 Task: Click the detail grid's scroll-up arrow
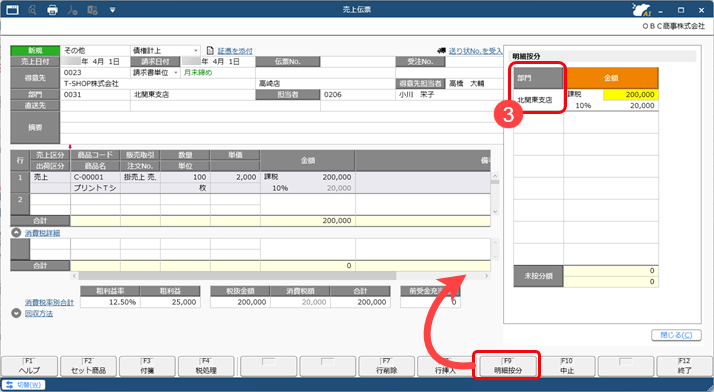pyautogui.click(x=495, y=176)
